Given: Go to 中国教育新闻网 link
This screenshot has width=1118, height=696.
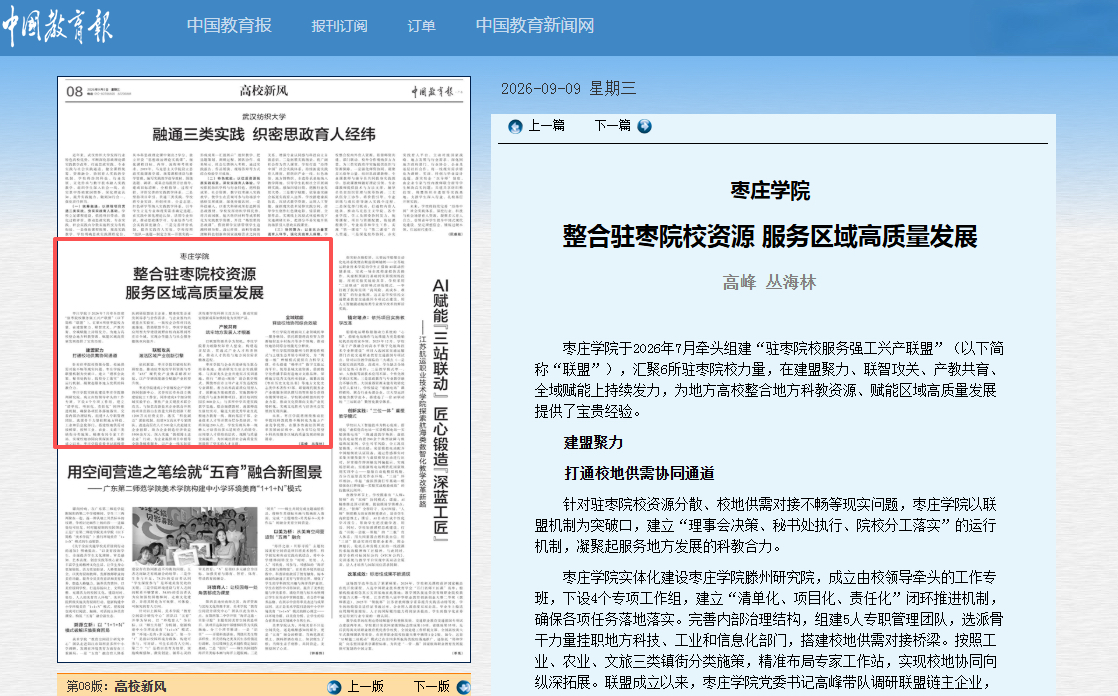Looking at the screenshot, I should [535, 26].
